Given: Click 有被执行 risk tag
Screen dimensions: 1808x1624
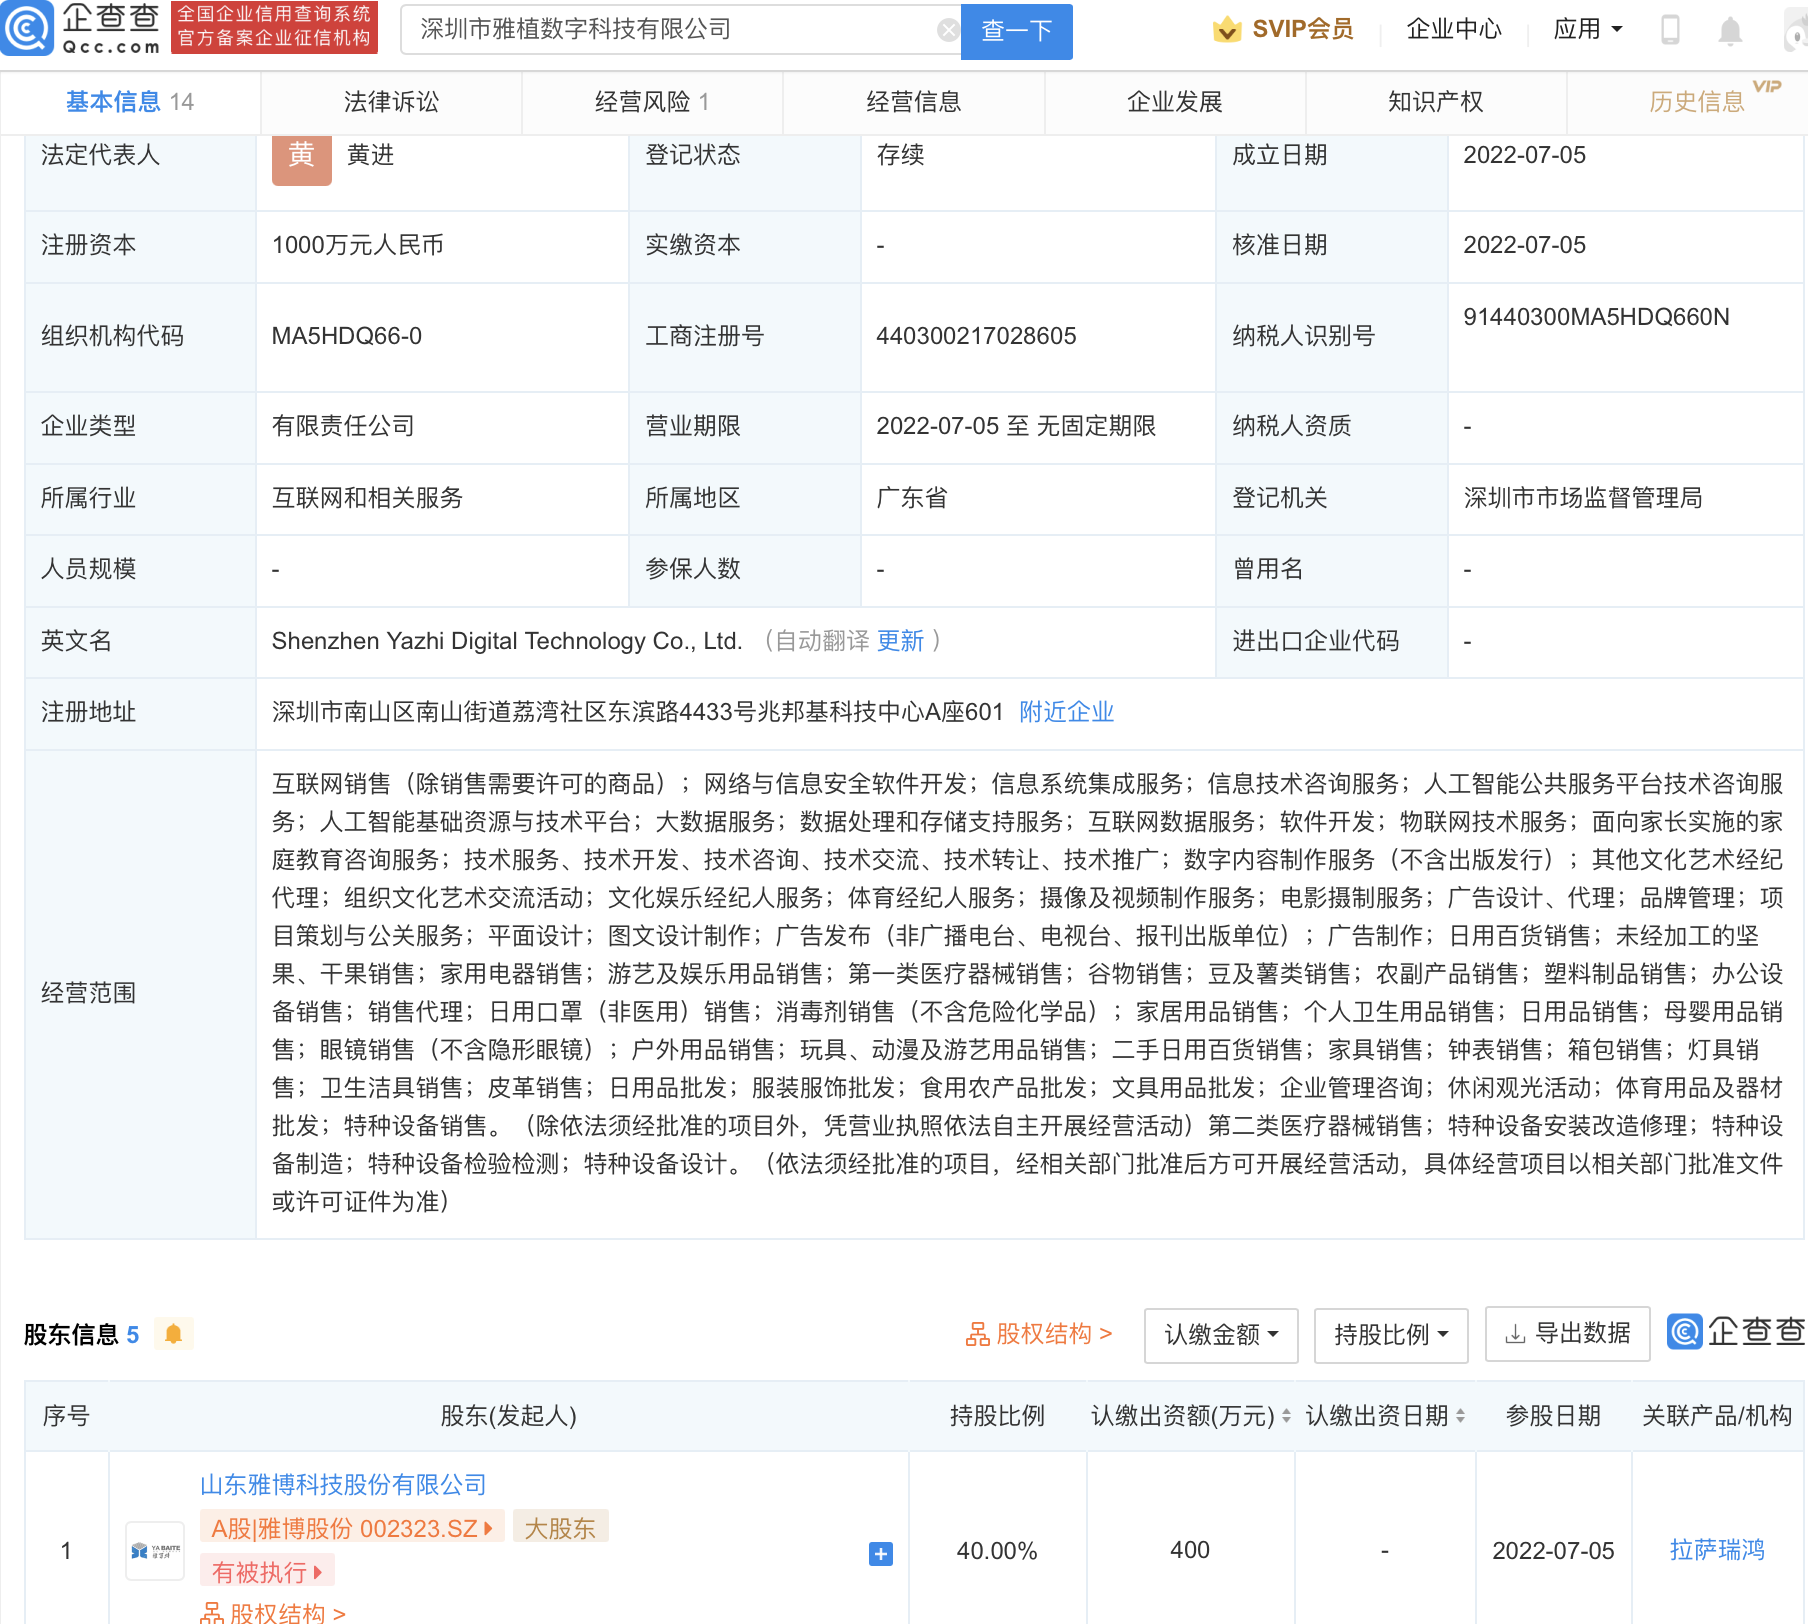Looking at the screenshot, I should point(267,1572).
